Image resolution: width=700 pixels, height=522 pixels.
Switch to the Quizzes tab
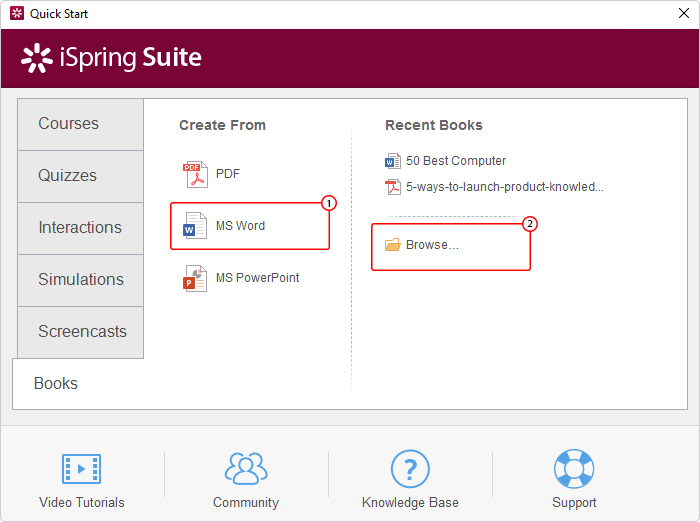(x=80, y=176)
